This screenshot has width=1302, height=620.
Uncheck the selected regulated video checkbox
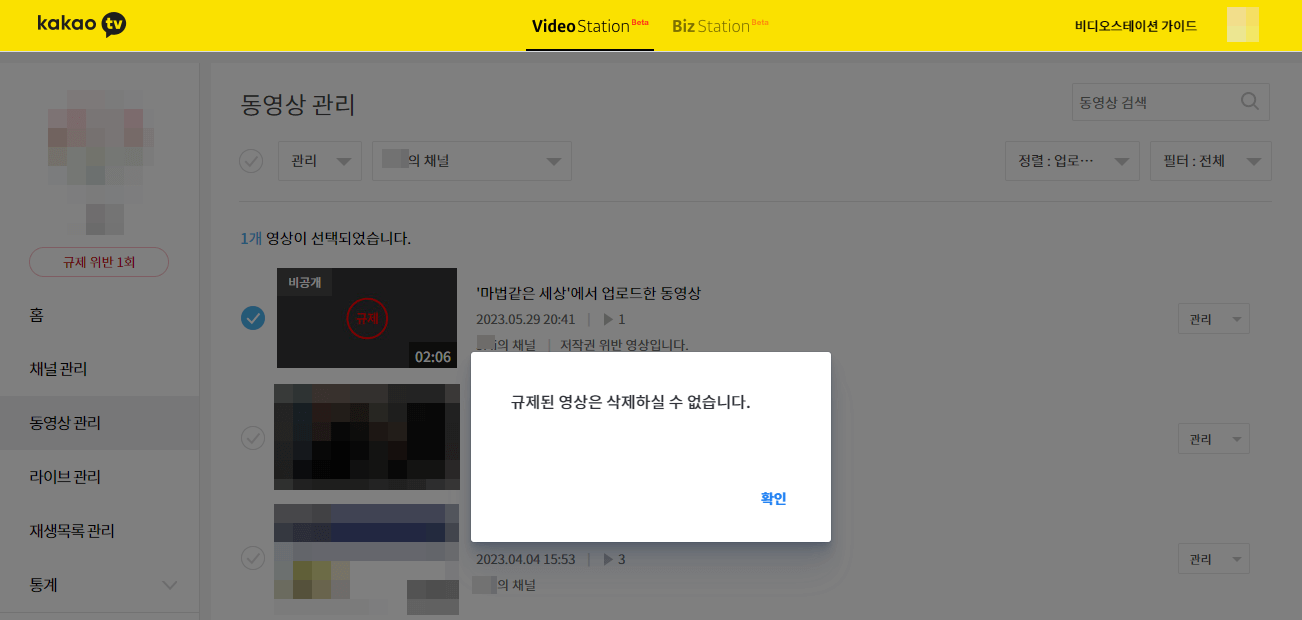[x=252, y=318]
